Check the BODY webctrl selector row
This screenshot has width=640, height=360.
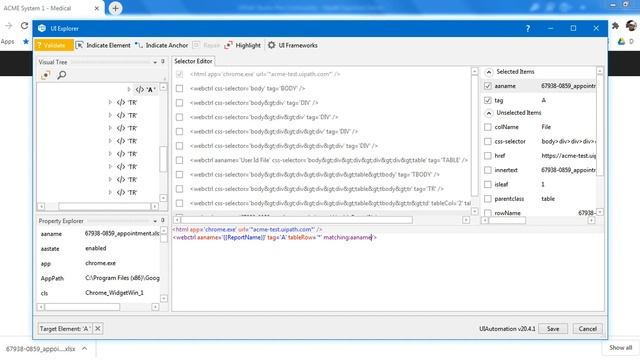(179, 89)
